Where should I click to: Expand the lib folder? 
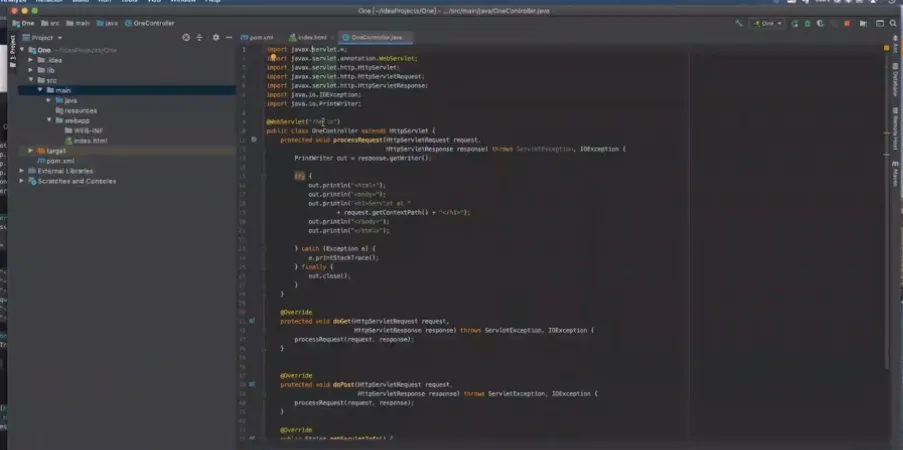(31, 70)
